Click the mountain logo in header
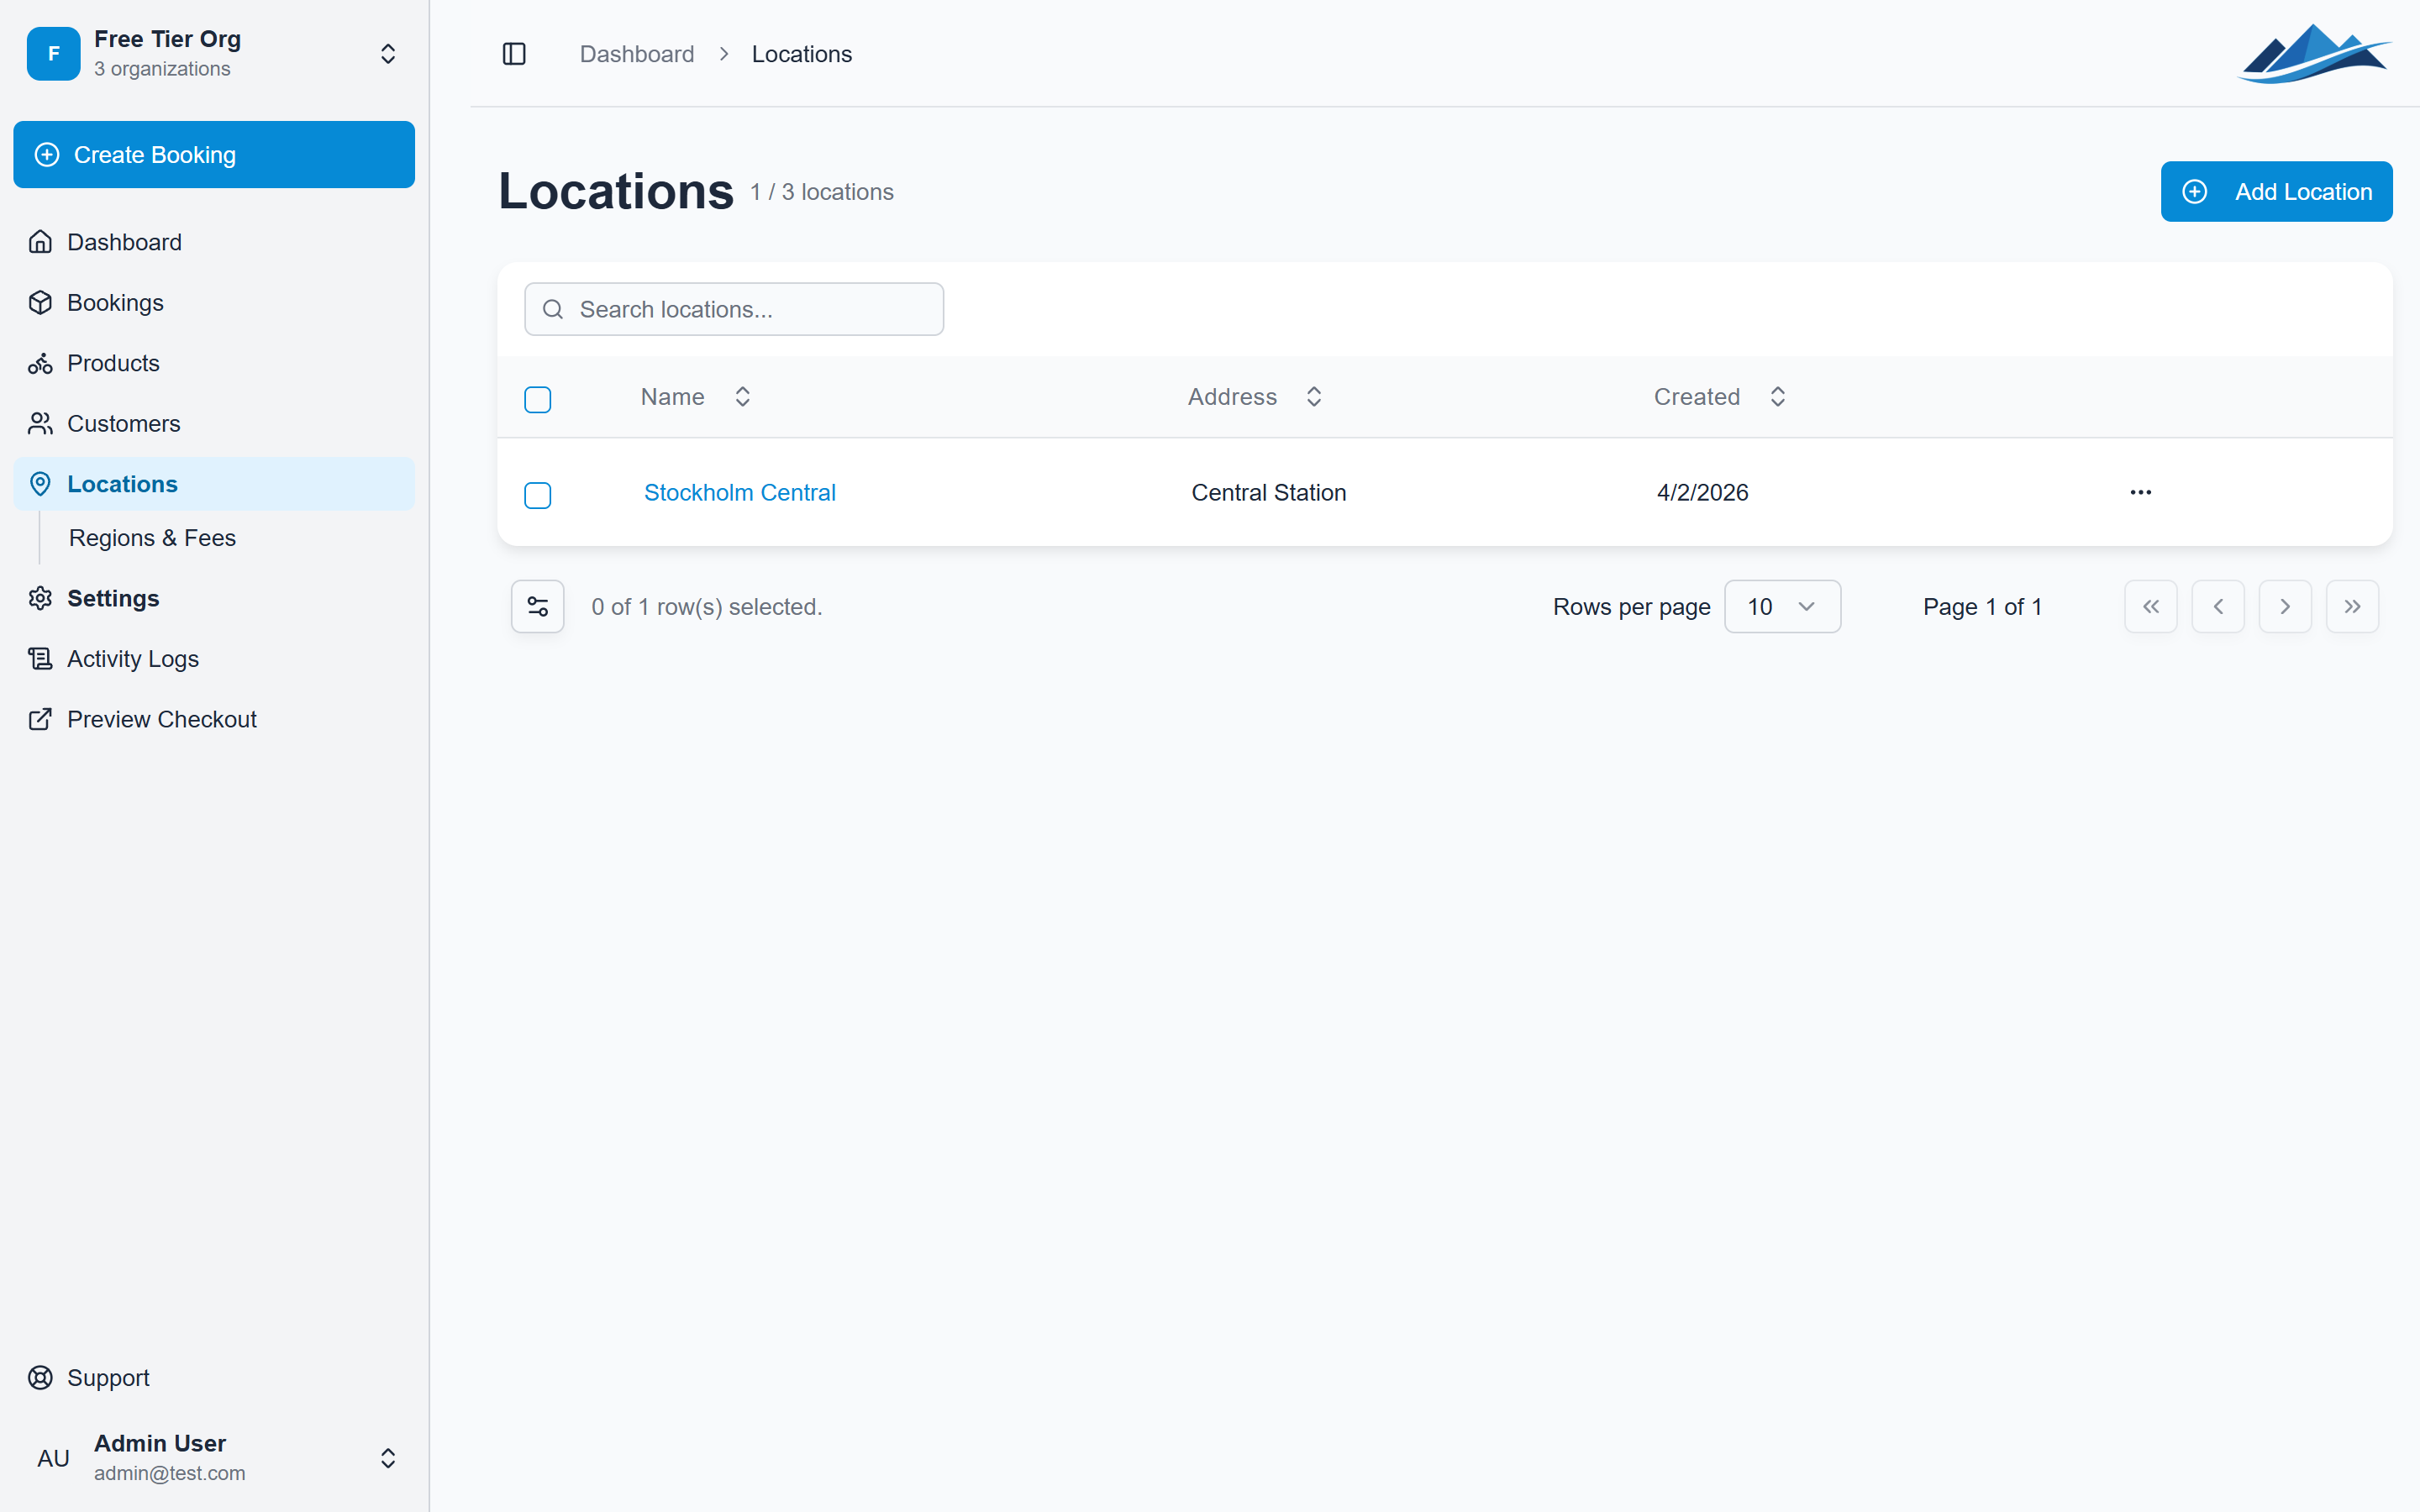This screenshot has height=1512, width=2420. click(2313, 54)
